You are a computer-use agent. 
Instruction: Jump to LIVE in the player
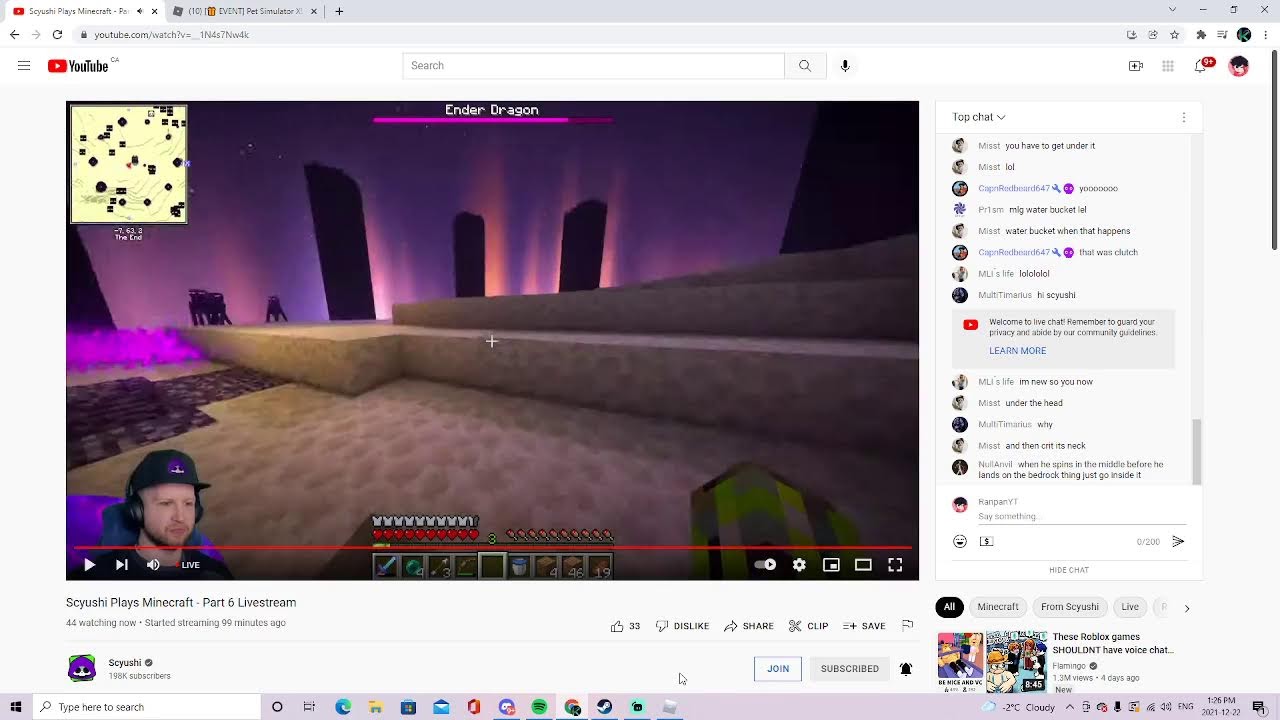click(188, 565)
